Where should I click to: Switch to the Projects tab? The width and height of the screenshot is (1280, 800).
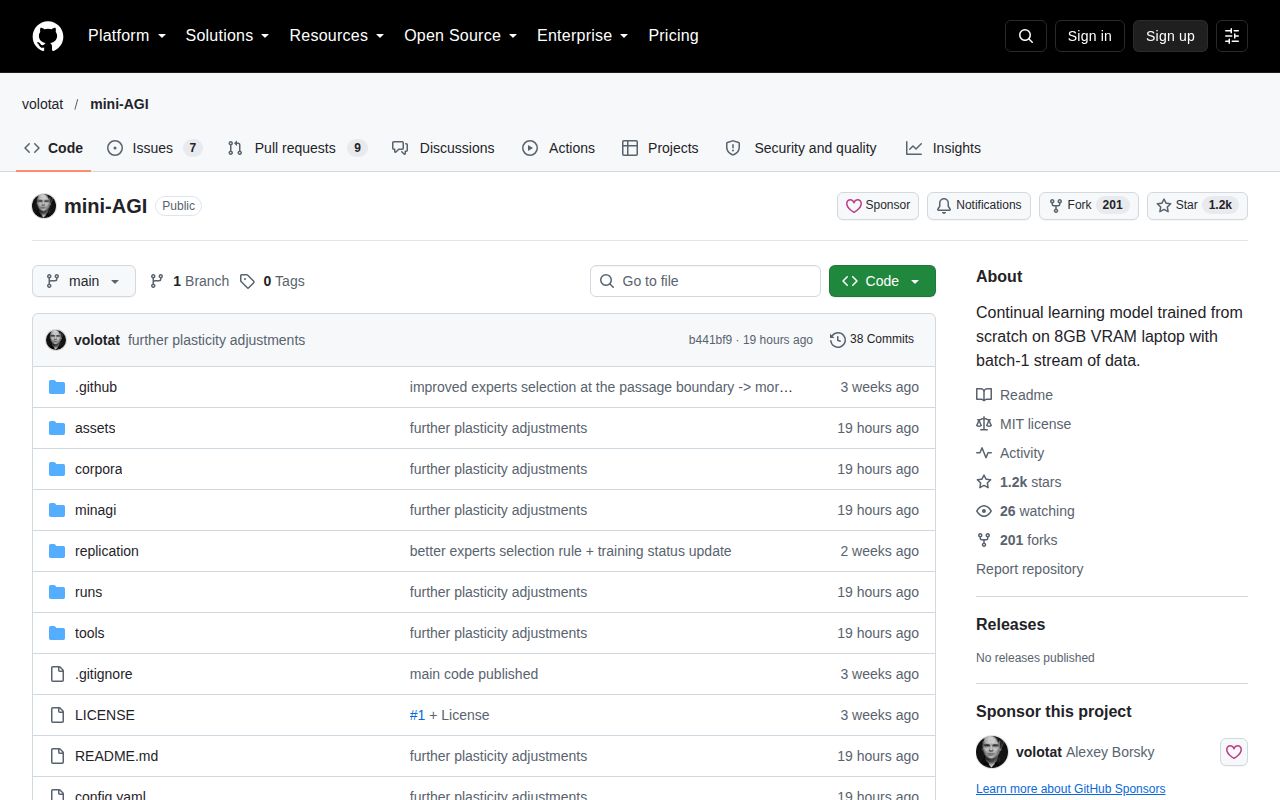pyautogui.click(x=660, y=148)
